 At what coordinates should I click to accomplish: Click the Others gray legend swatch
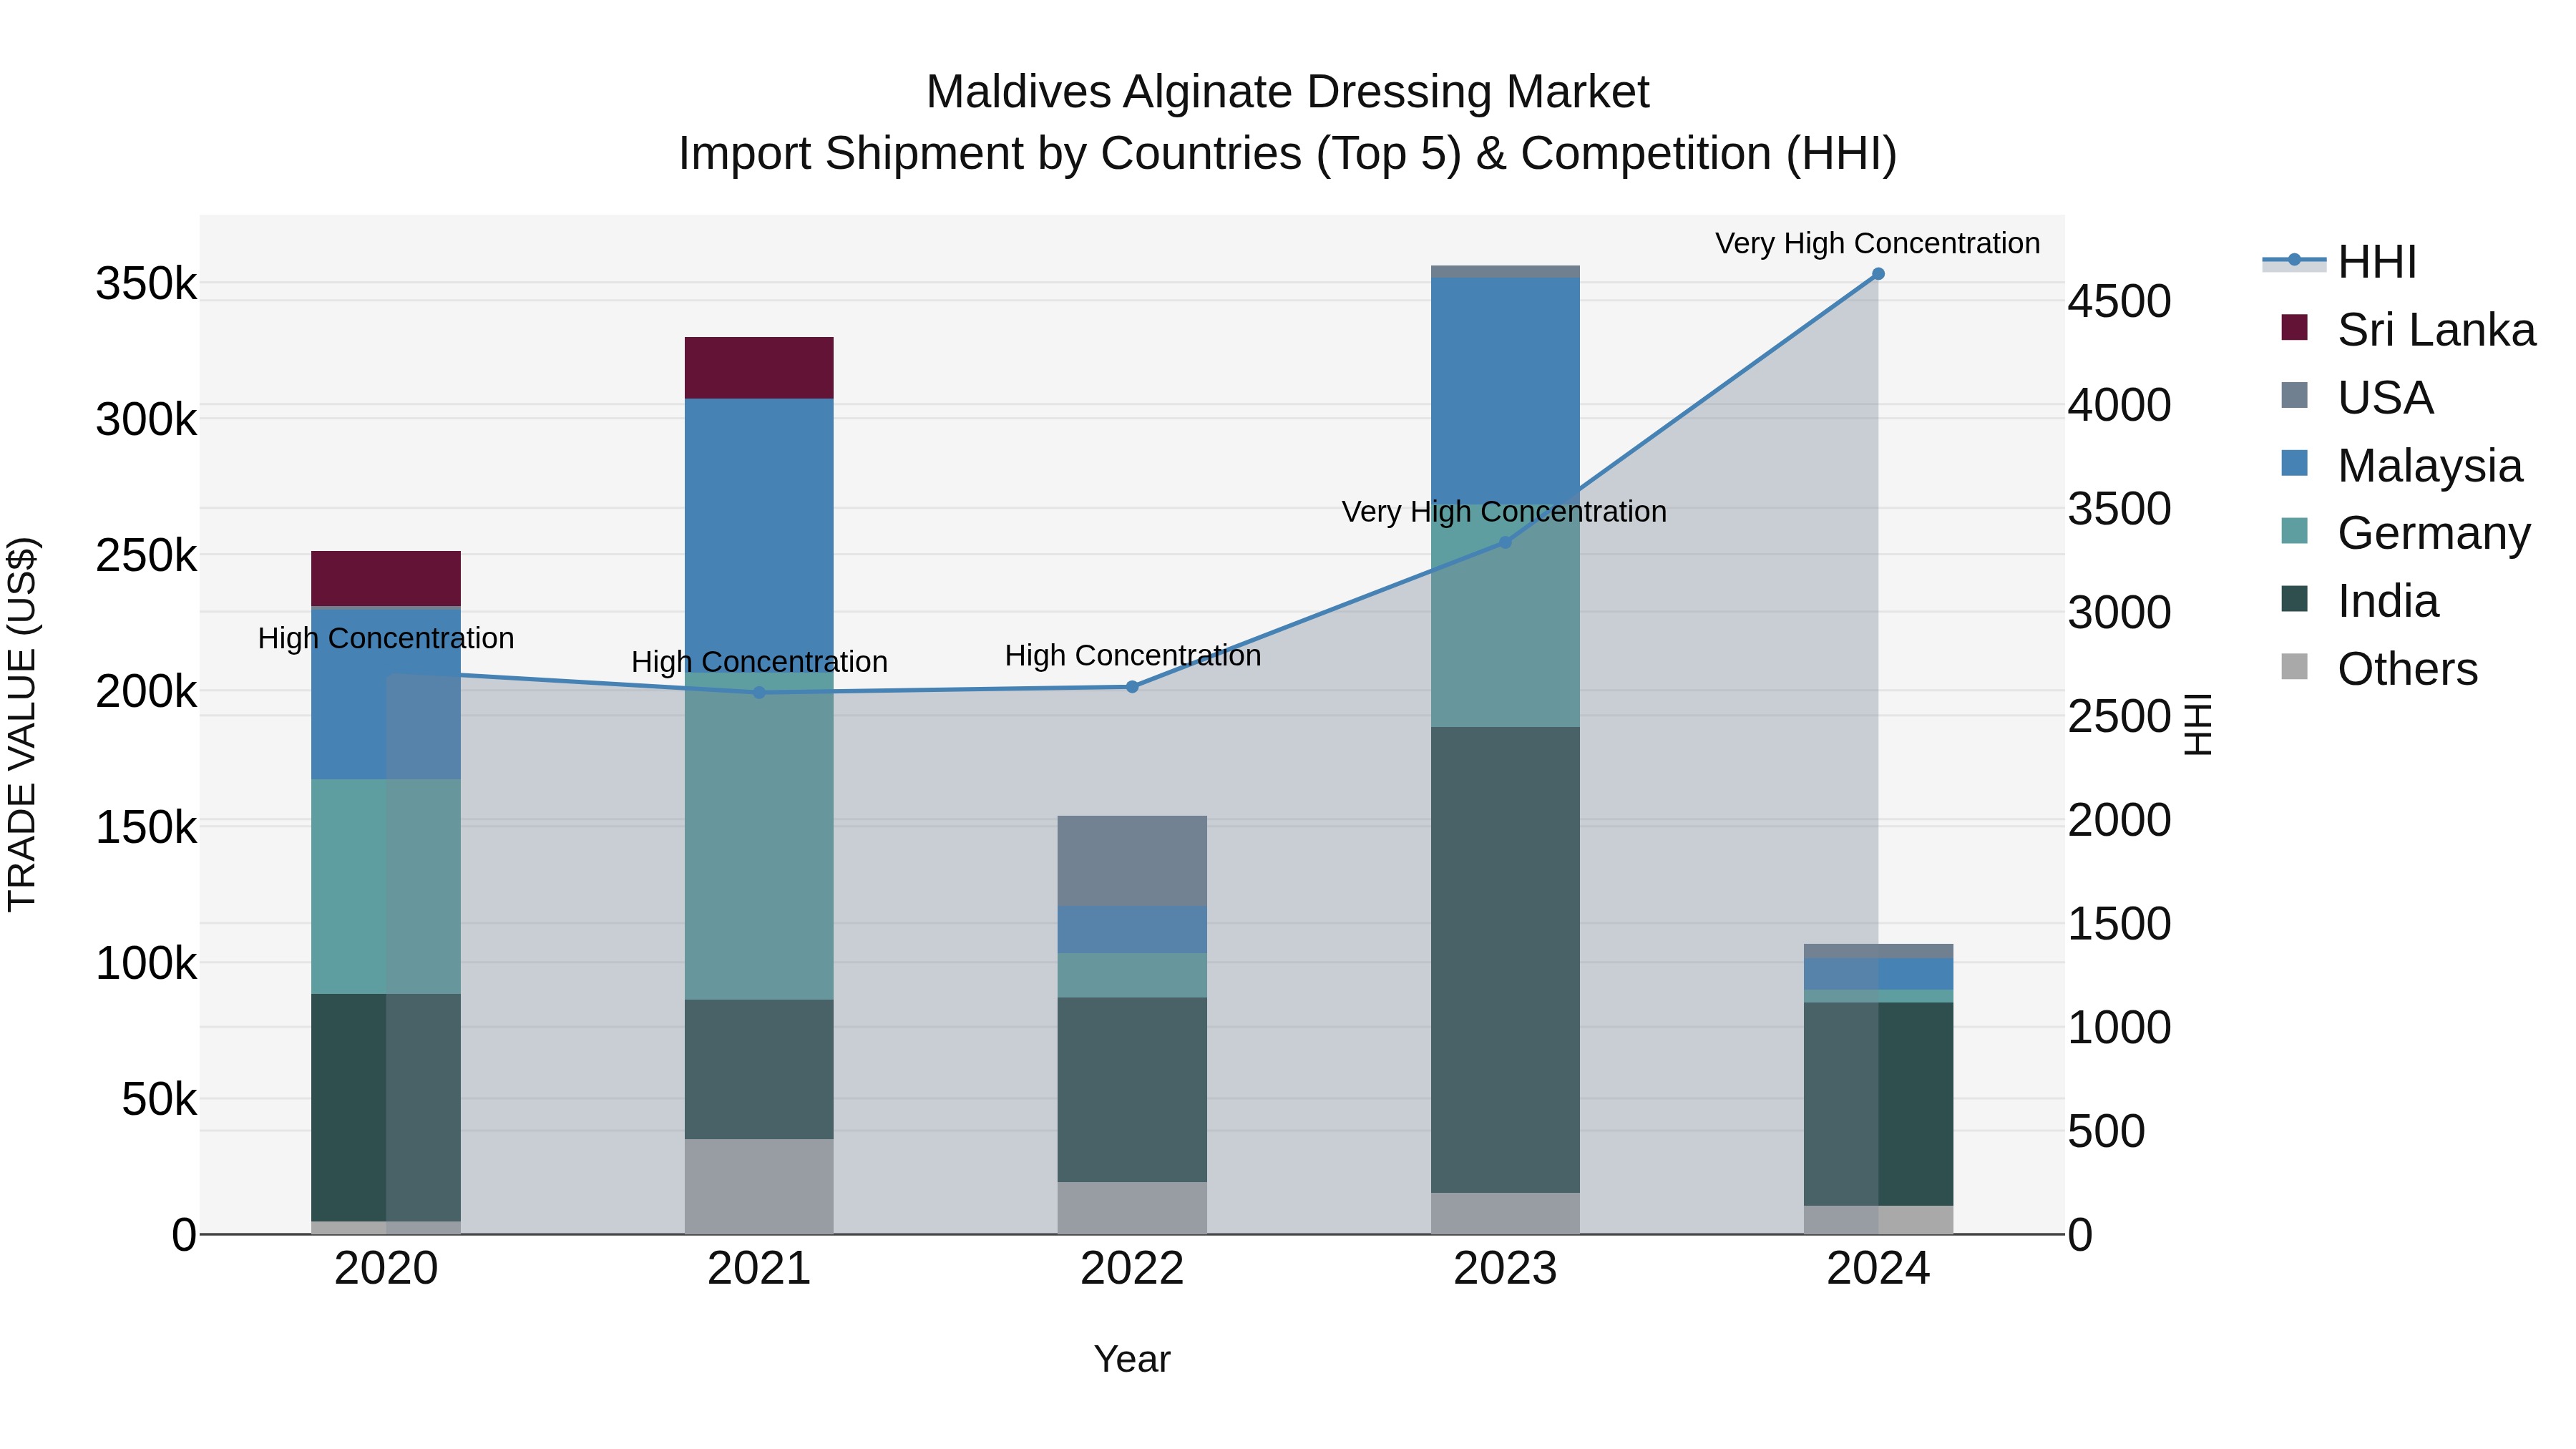2295,666
